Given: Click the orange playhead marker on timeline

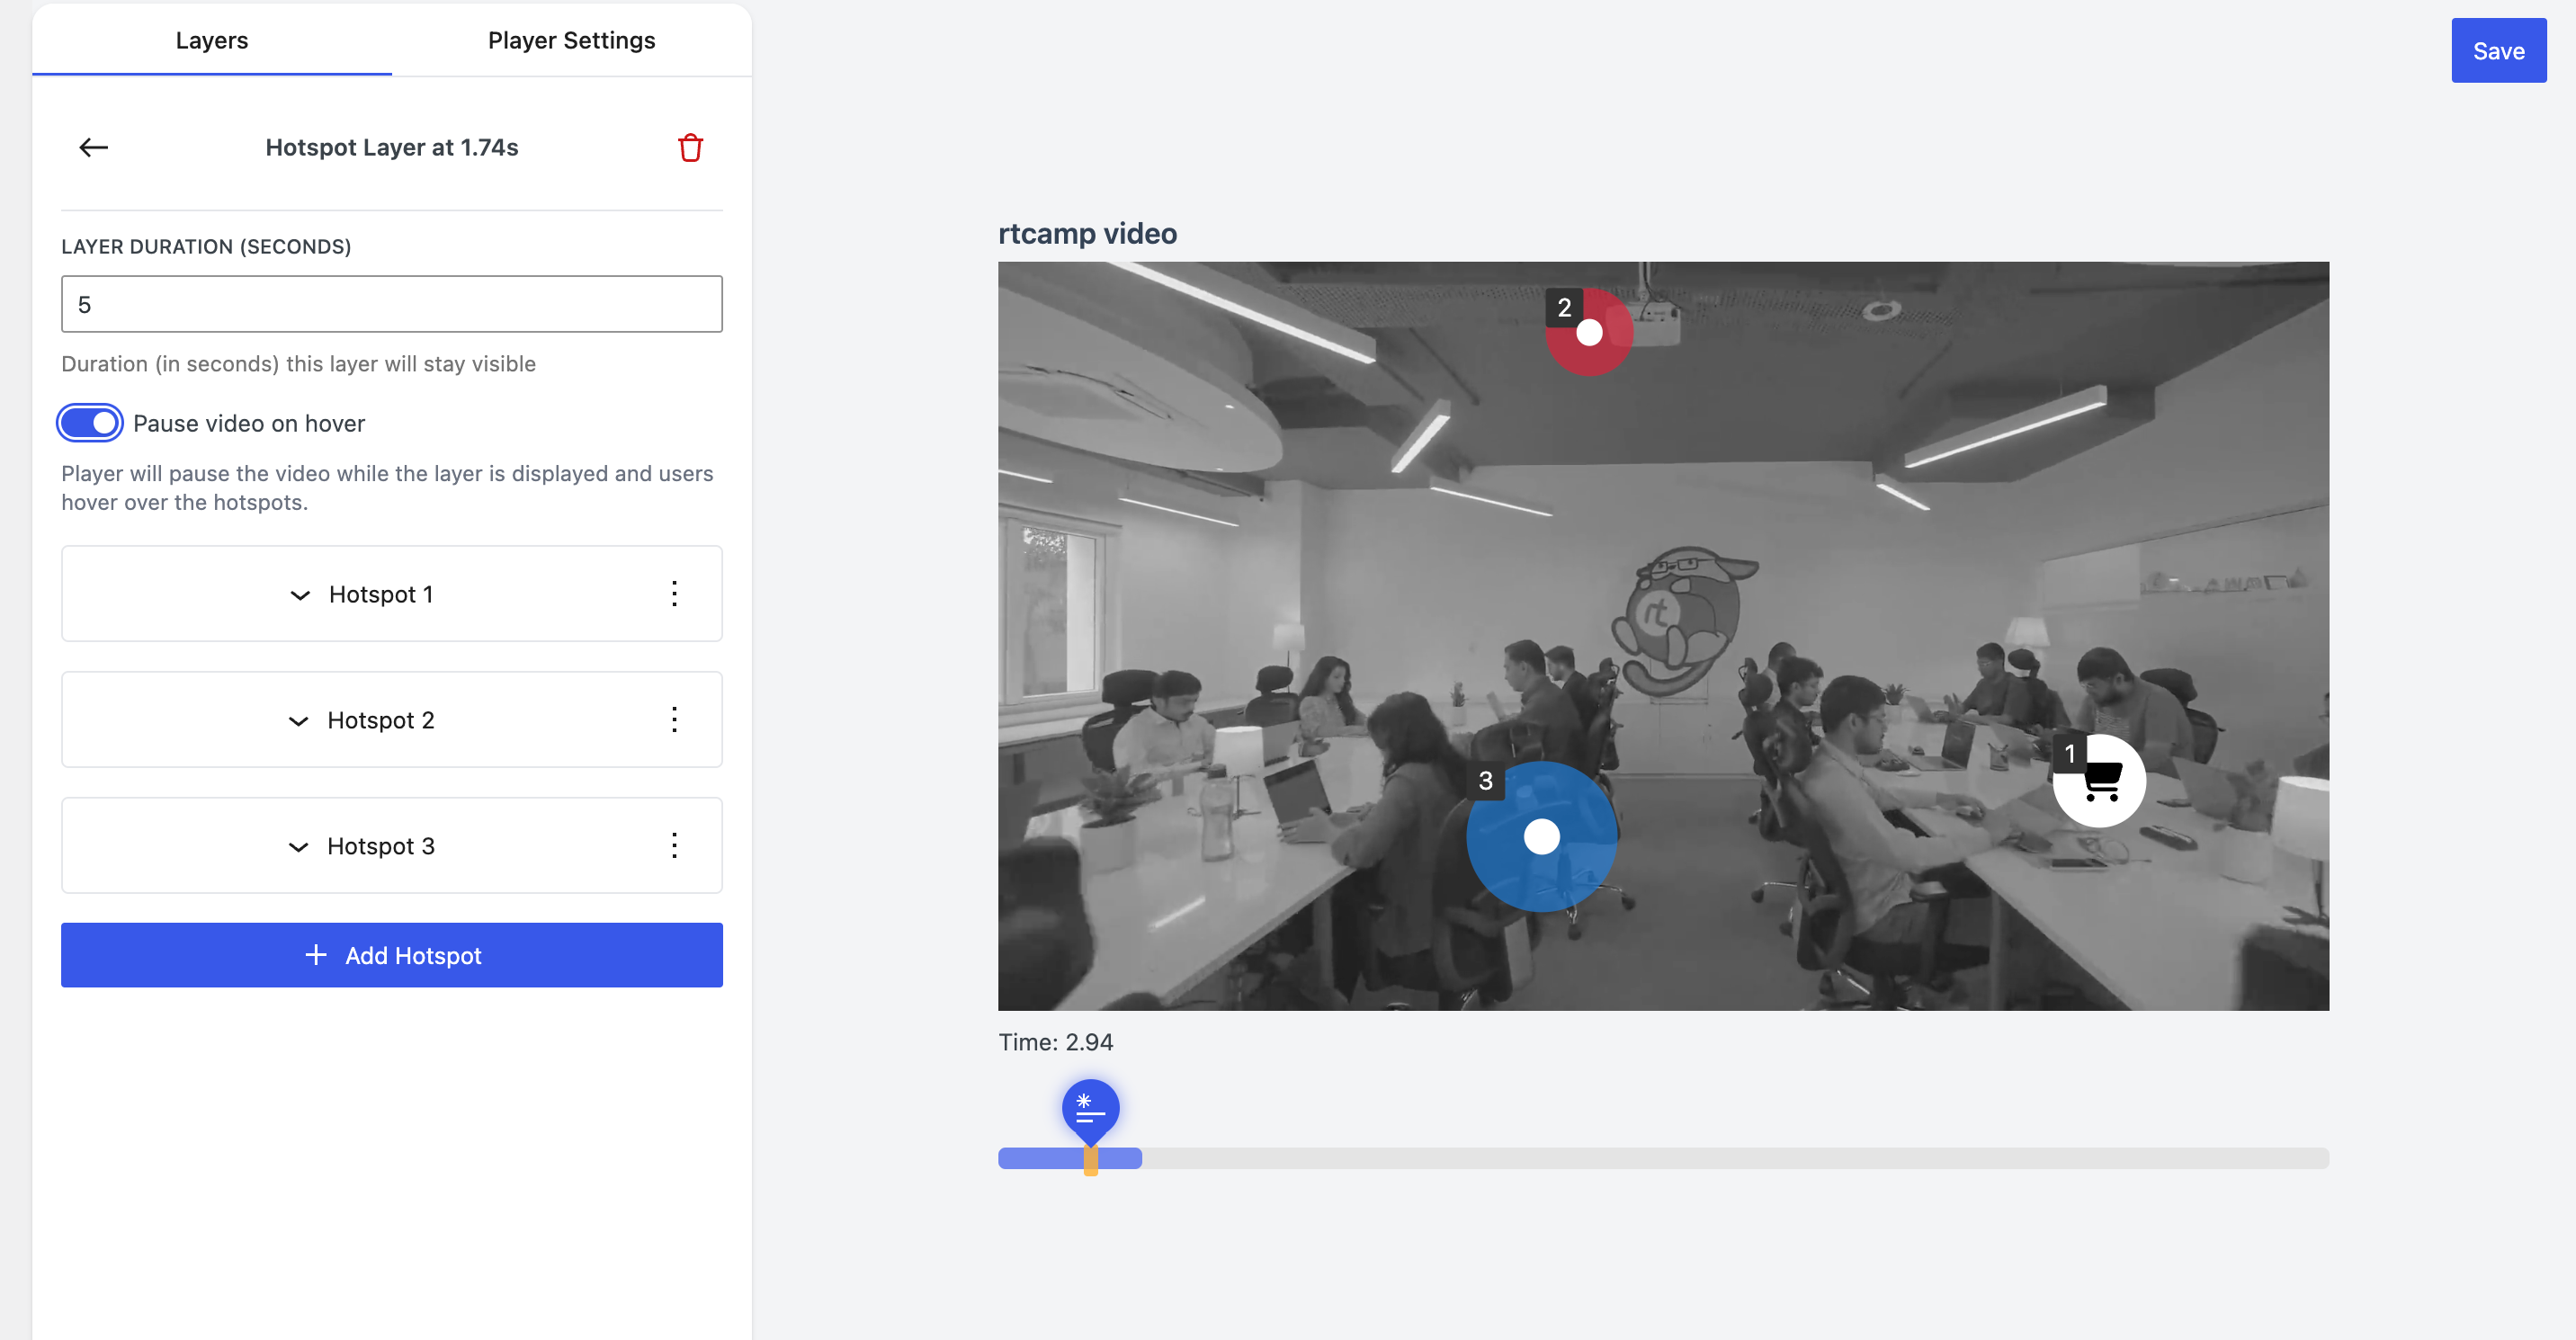Looking at the screenshot, I should click(1090, 1162).
